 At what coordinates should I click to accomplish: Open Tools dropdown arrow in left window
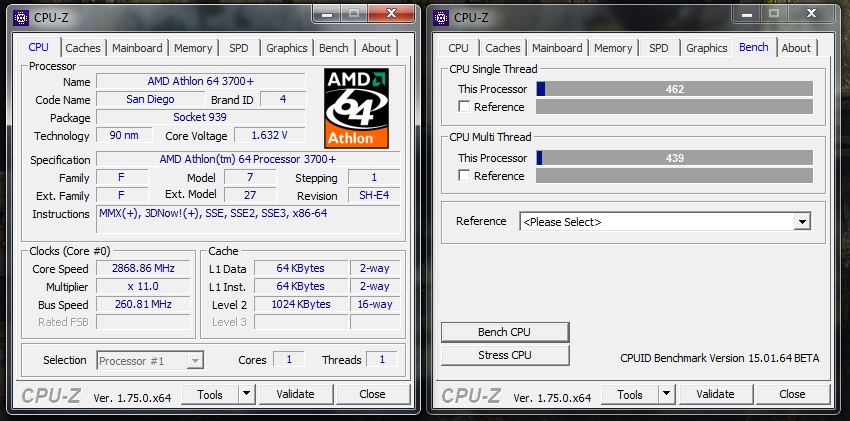point(247,394)
